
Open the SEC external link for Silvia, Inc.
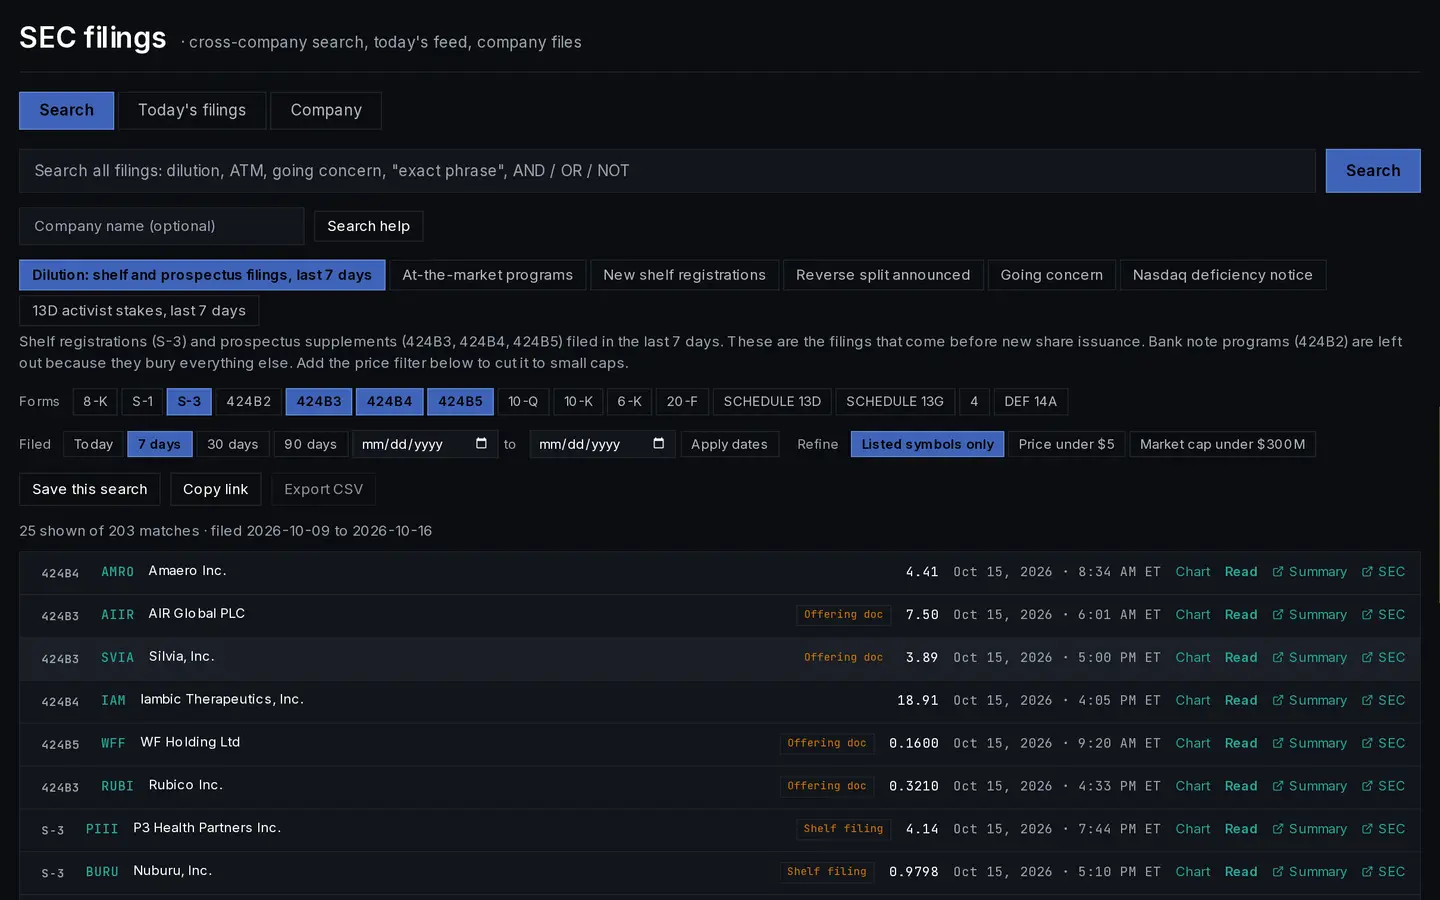[x=1383, y=658]
